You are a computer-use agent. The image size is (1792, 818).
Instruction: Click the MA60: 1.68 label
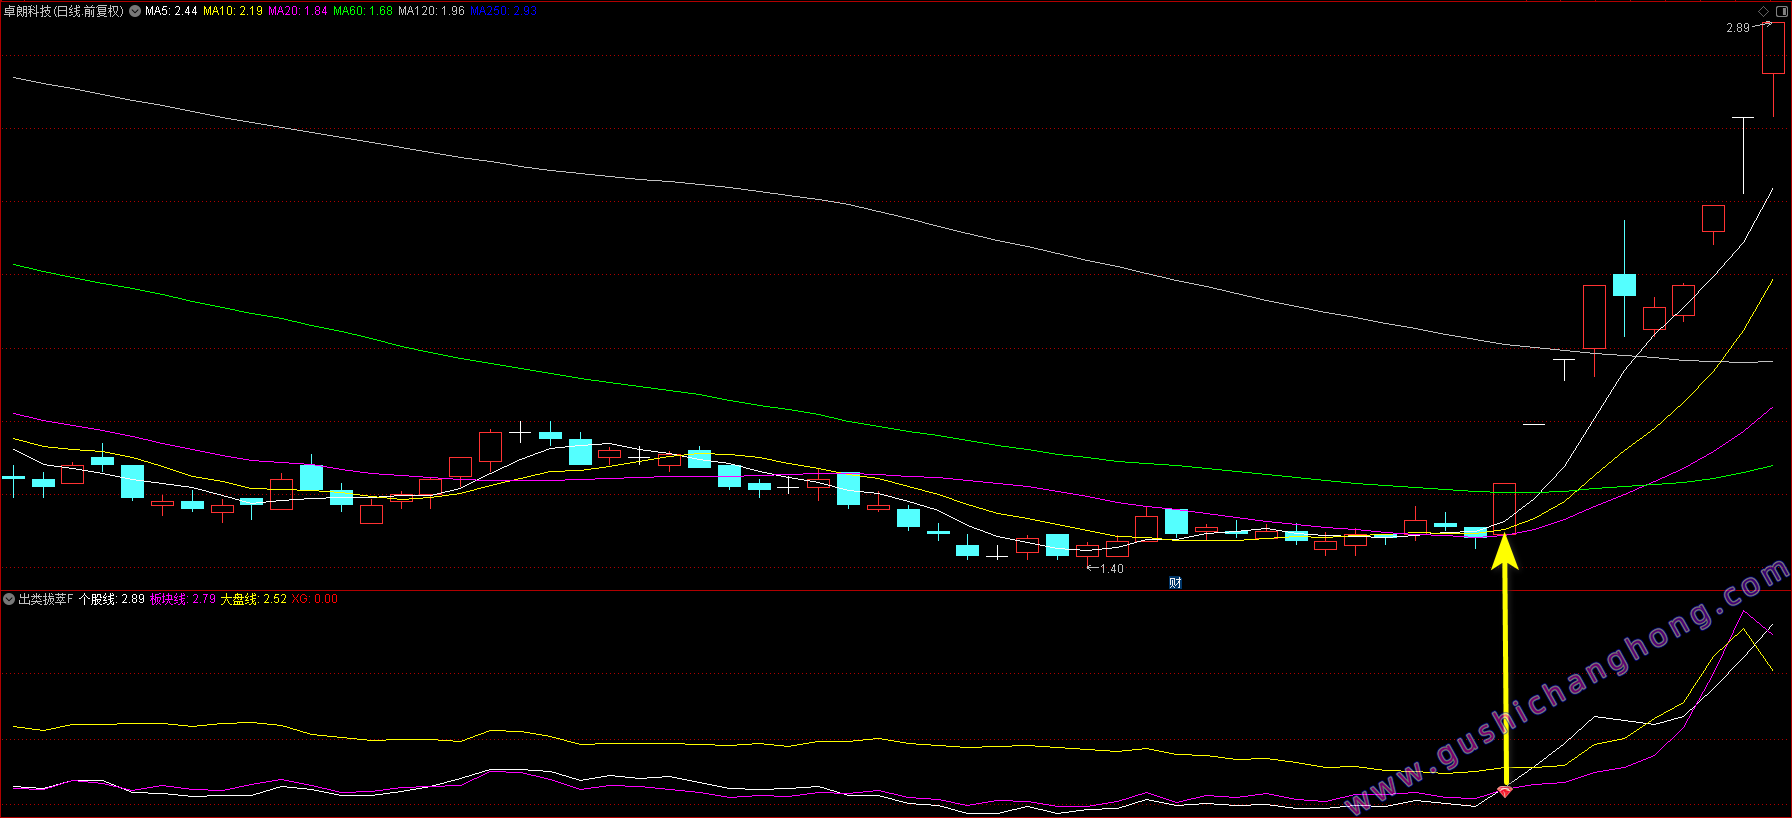[363, 11]
